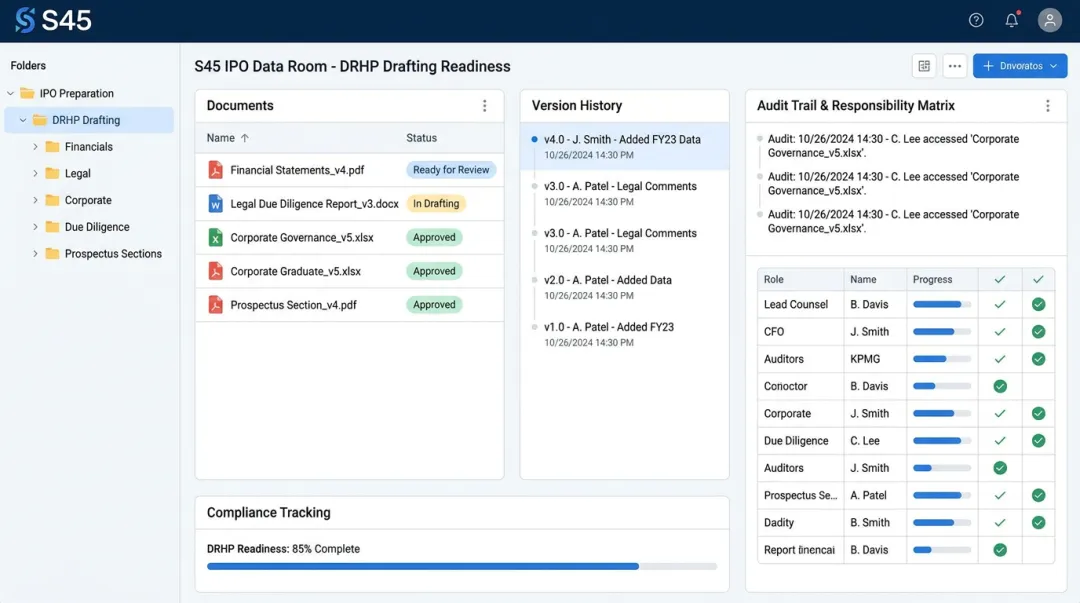Click the second checkmark column header in matrix
1080x603 pixels.
1038,279
